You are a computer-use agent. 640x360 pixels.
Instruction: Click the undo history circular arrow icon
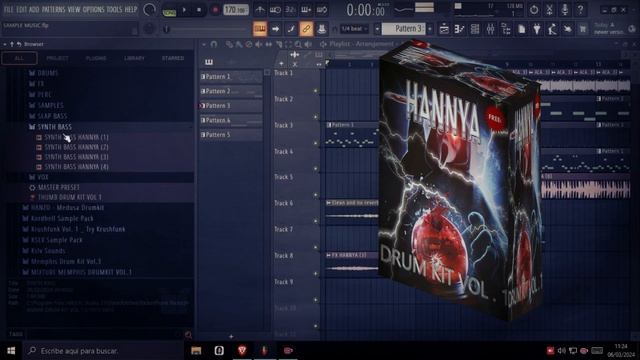534,9
